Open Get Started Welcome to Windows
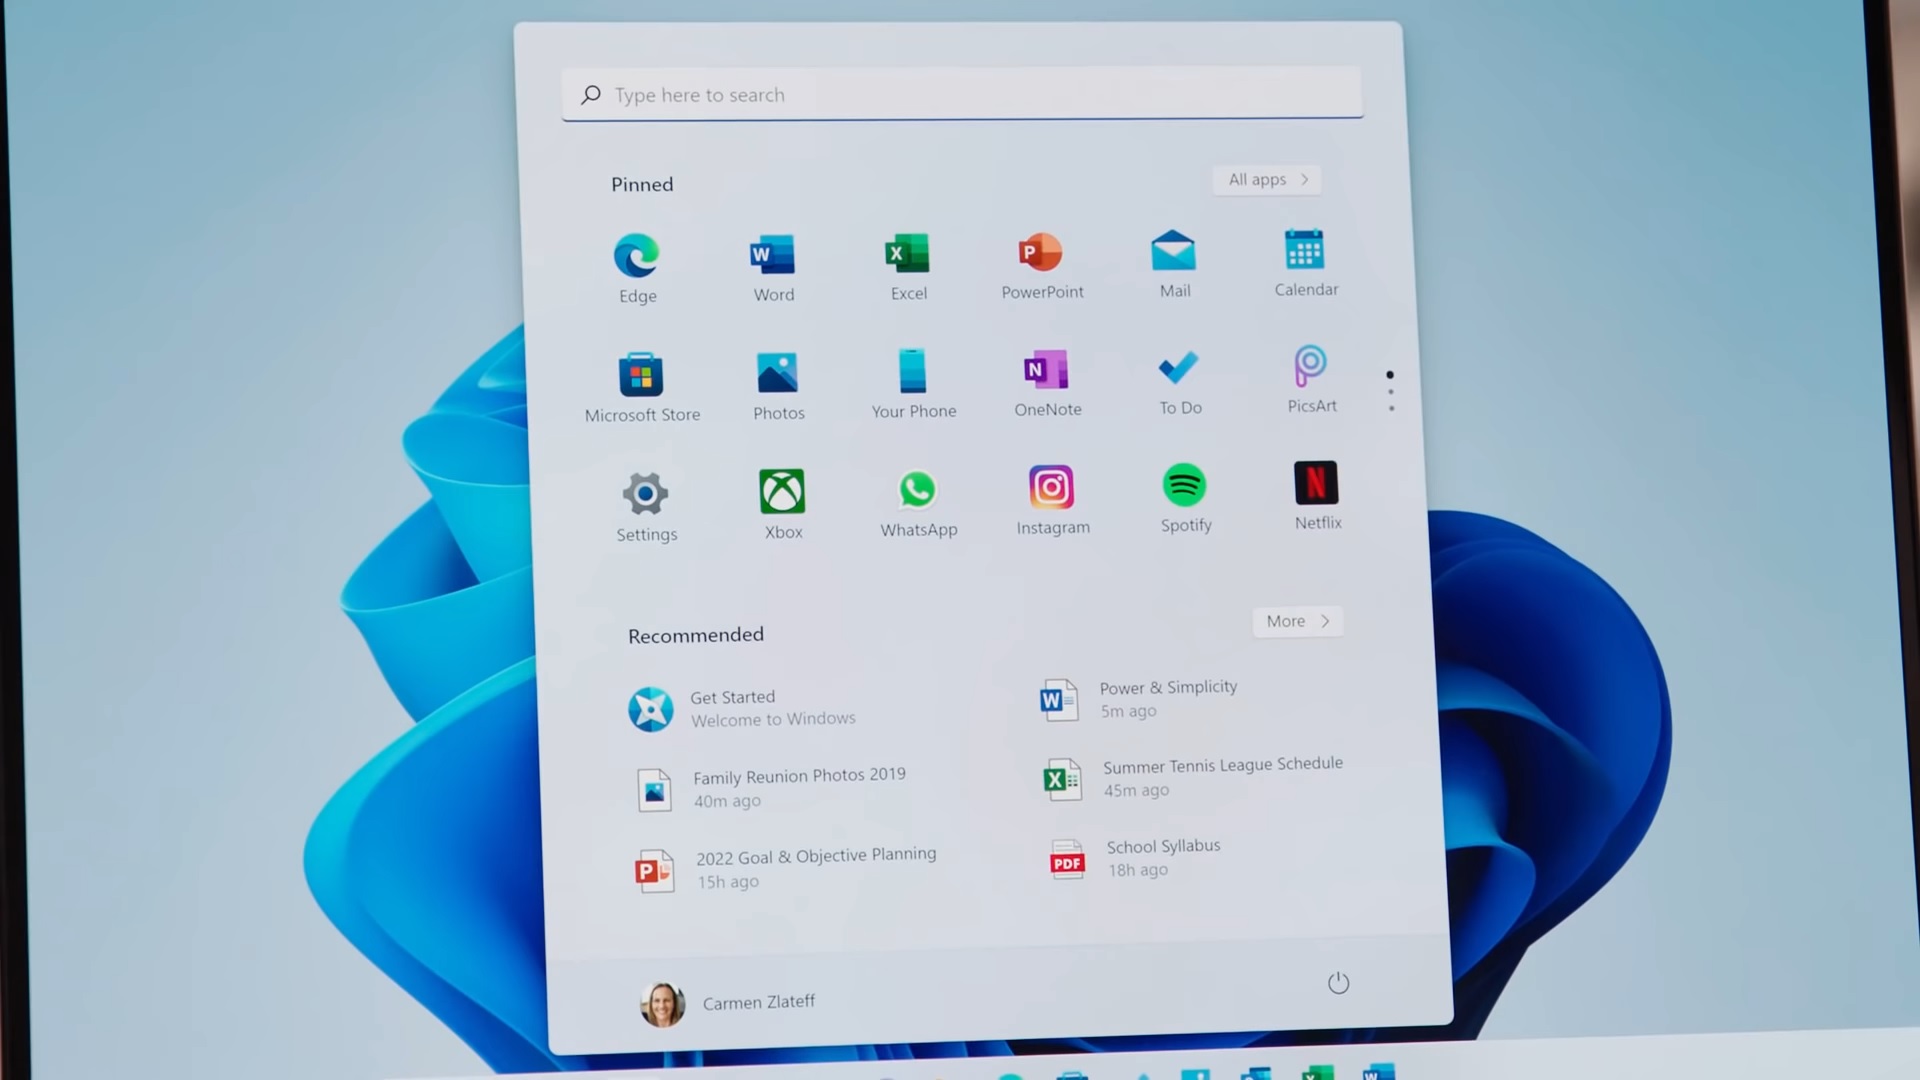Viewport: 1920px width, 1080px height. [x=742, y=708]
